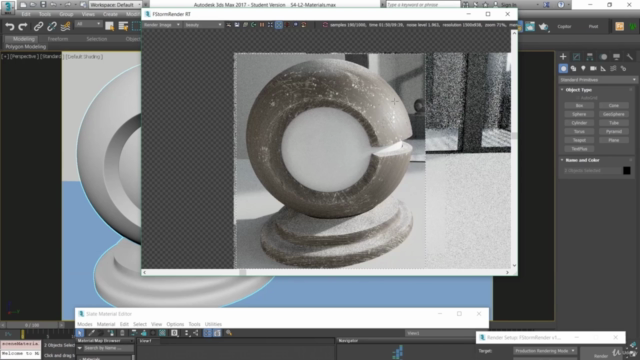This screenshot has width=640, height=360.
Task: Click the Select Object tool icon
Action: pyautogui.click(x=109, y=26)
